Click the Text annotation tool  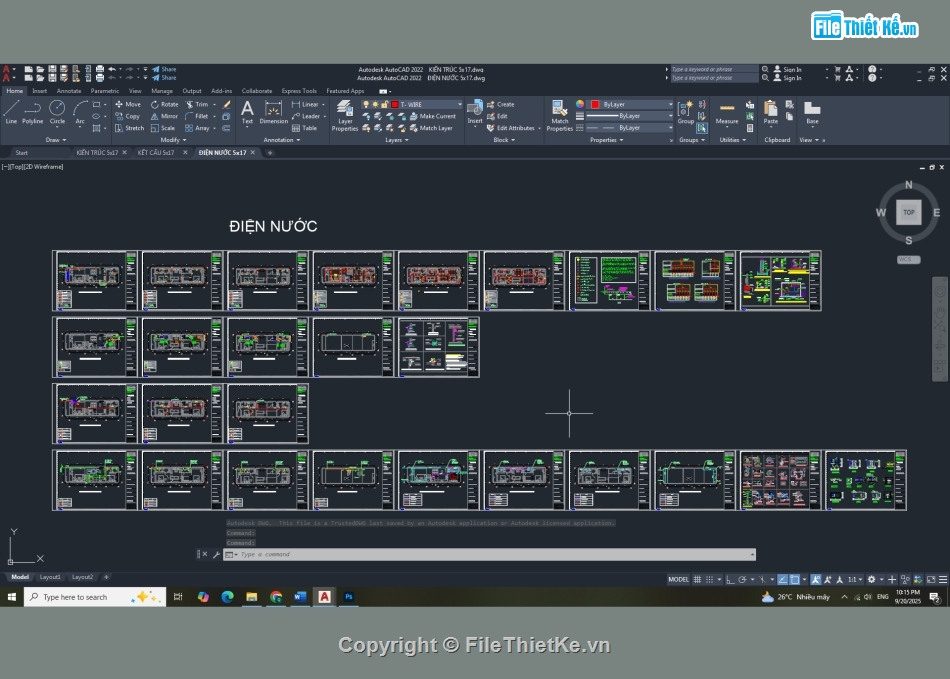247,112
